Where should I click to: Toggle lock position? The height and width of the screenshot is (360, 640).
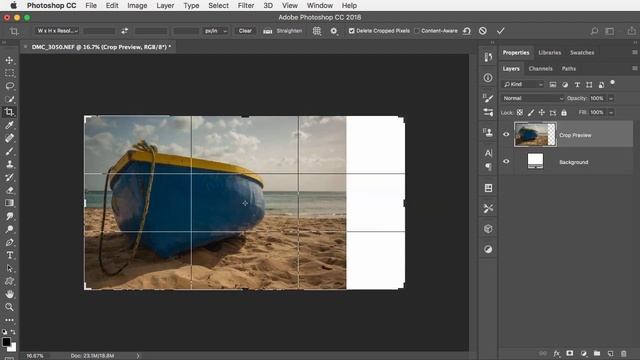542,113
